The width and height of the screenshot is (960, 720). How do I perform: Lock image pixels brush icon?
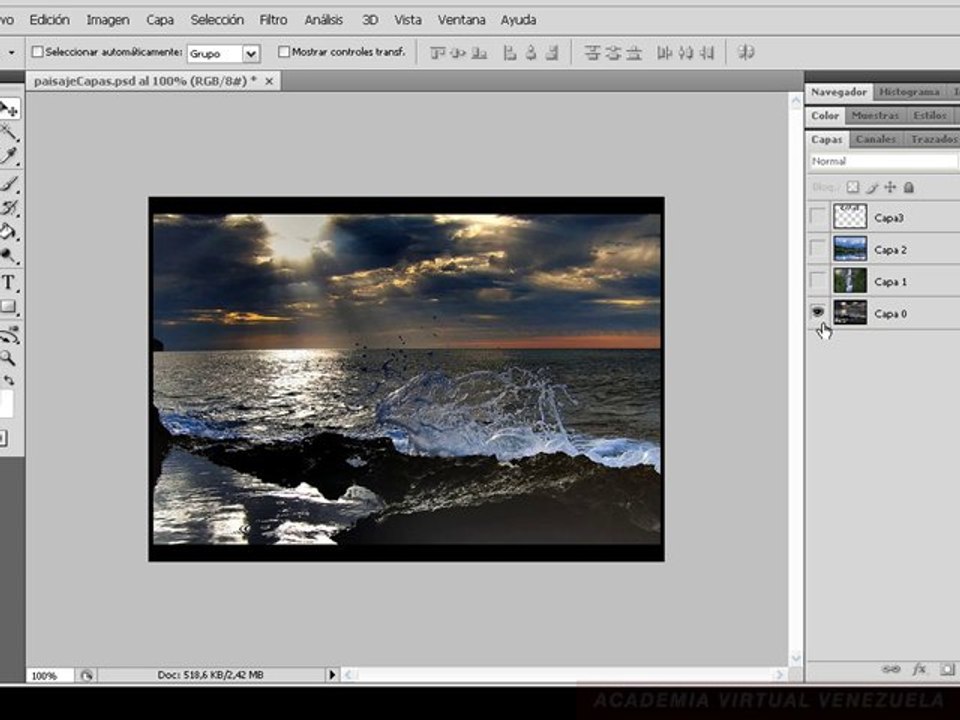pos(872,187)
